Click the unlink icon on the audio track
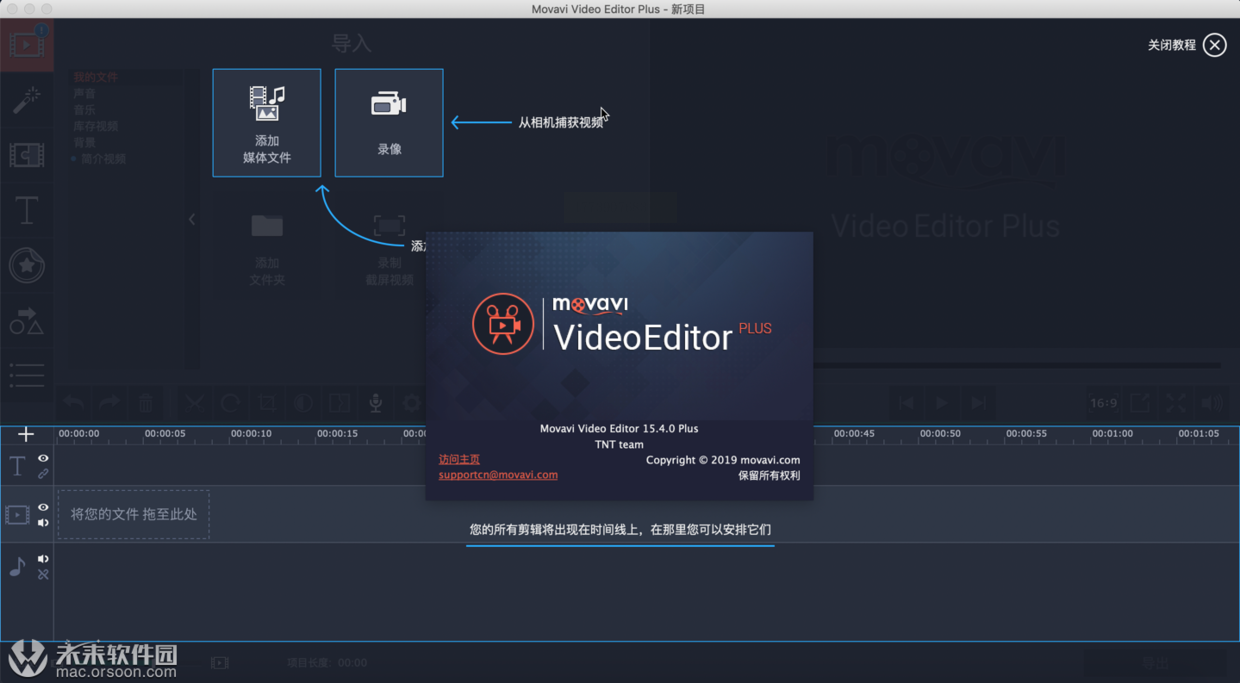This screenshot has width=1240, height=683. (43, 575)
